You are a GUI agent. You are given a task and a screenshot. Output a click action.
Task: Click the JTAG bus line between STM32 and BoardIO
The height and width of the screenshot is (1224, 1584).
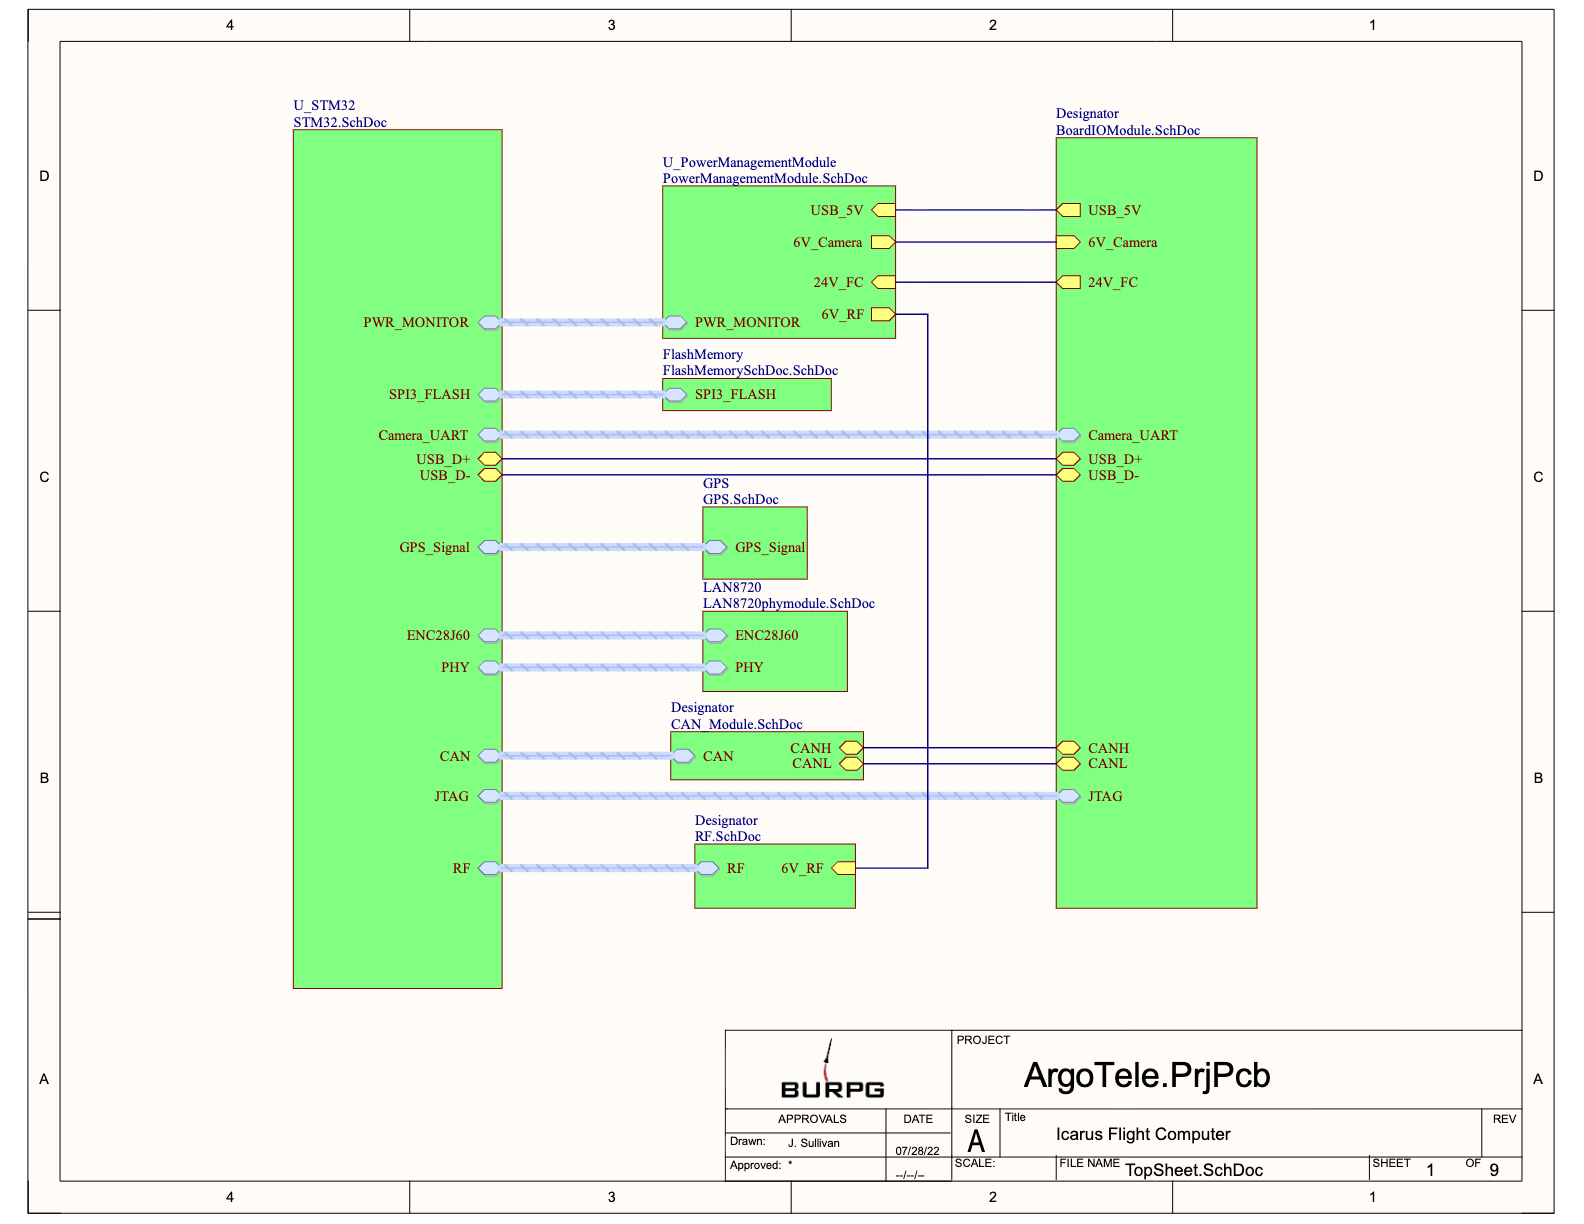(779, 796)
